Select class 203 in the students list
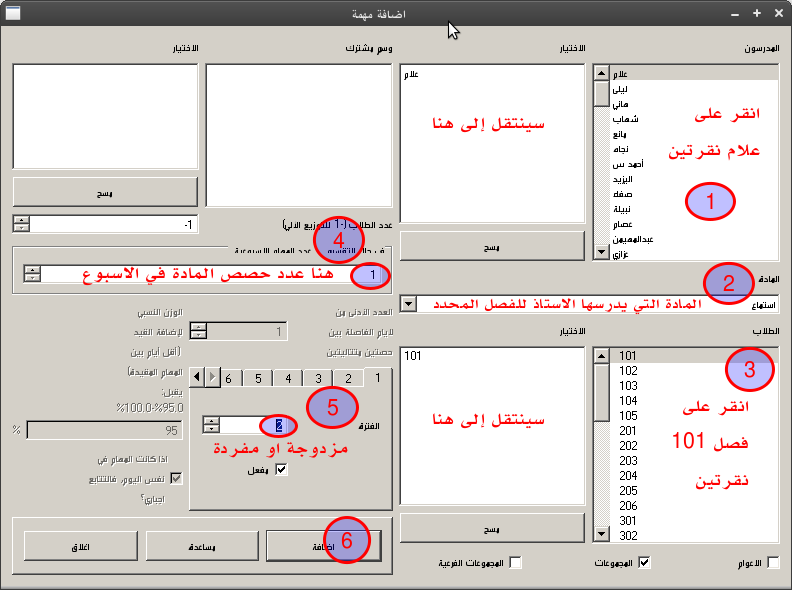The height and width of the screenshot is (590, 792). [x=626, y=460]
